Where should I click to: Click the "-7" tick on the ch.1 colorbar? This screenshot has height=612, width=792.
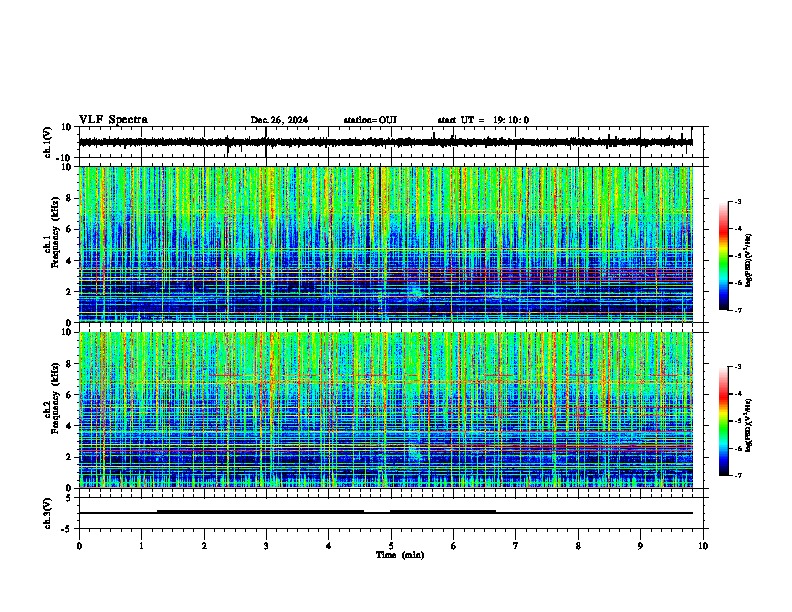pyautogui.click(x=738, y=310)
